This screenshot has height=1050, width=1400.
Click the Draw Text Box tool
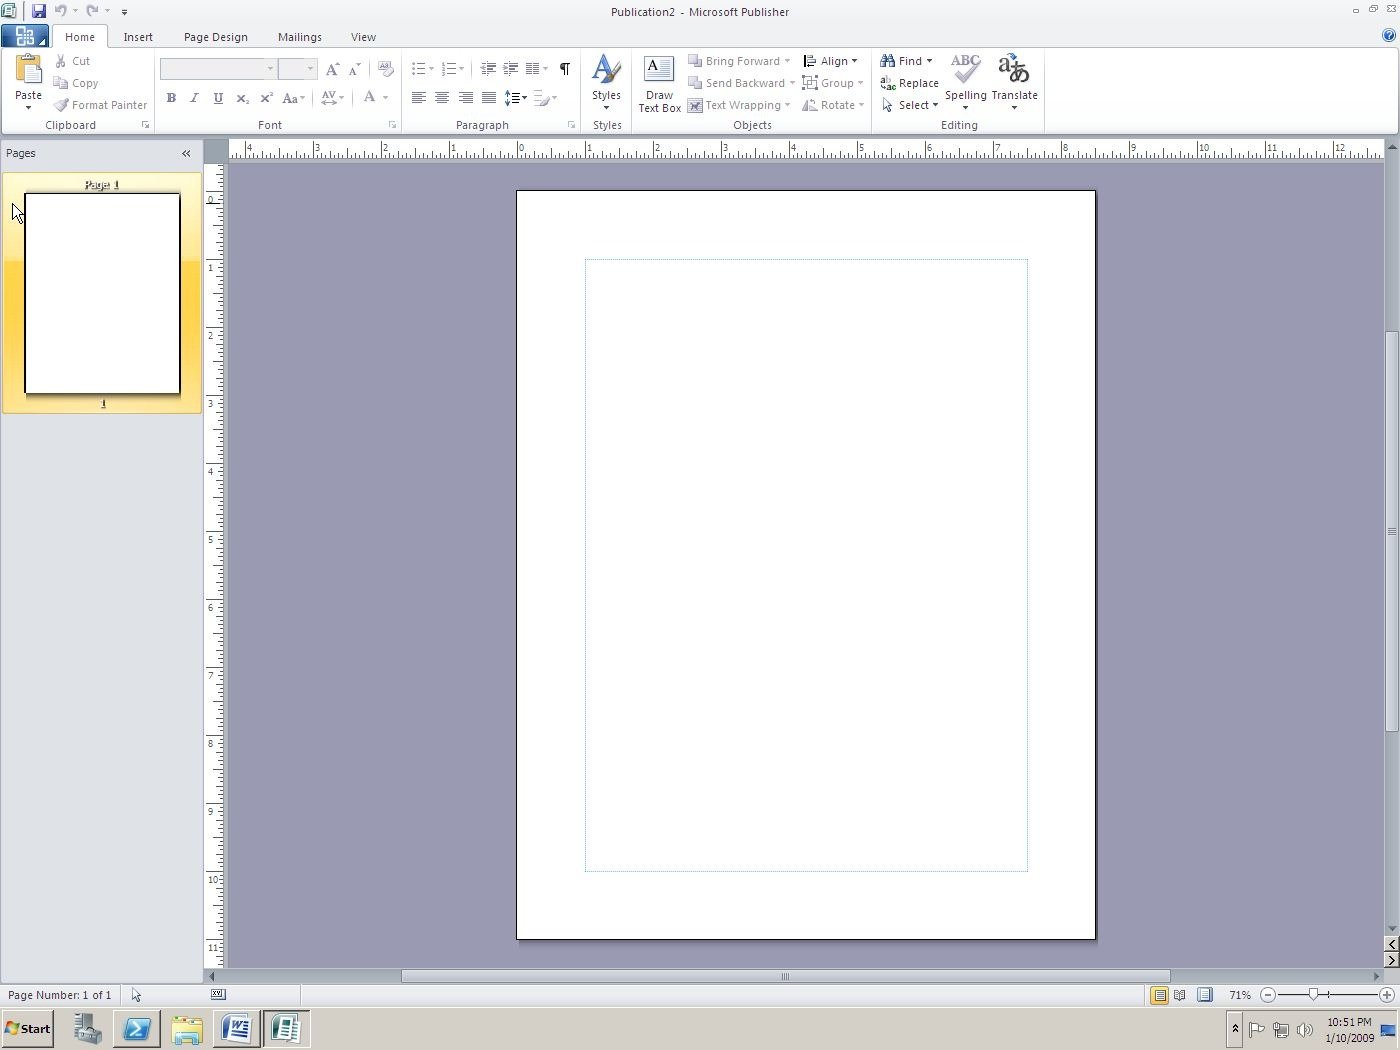(x=659, y=84)
